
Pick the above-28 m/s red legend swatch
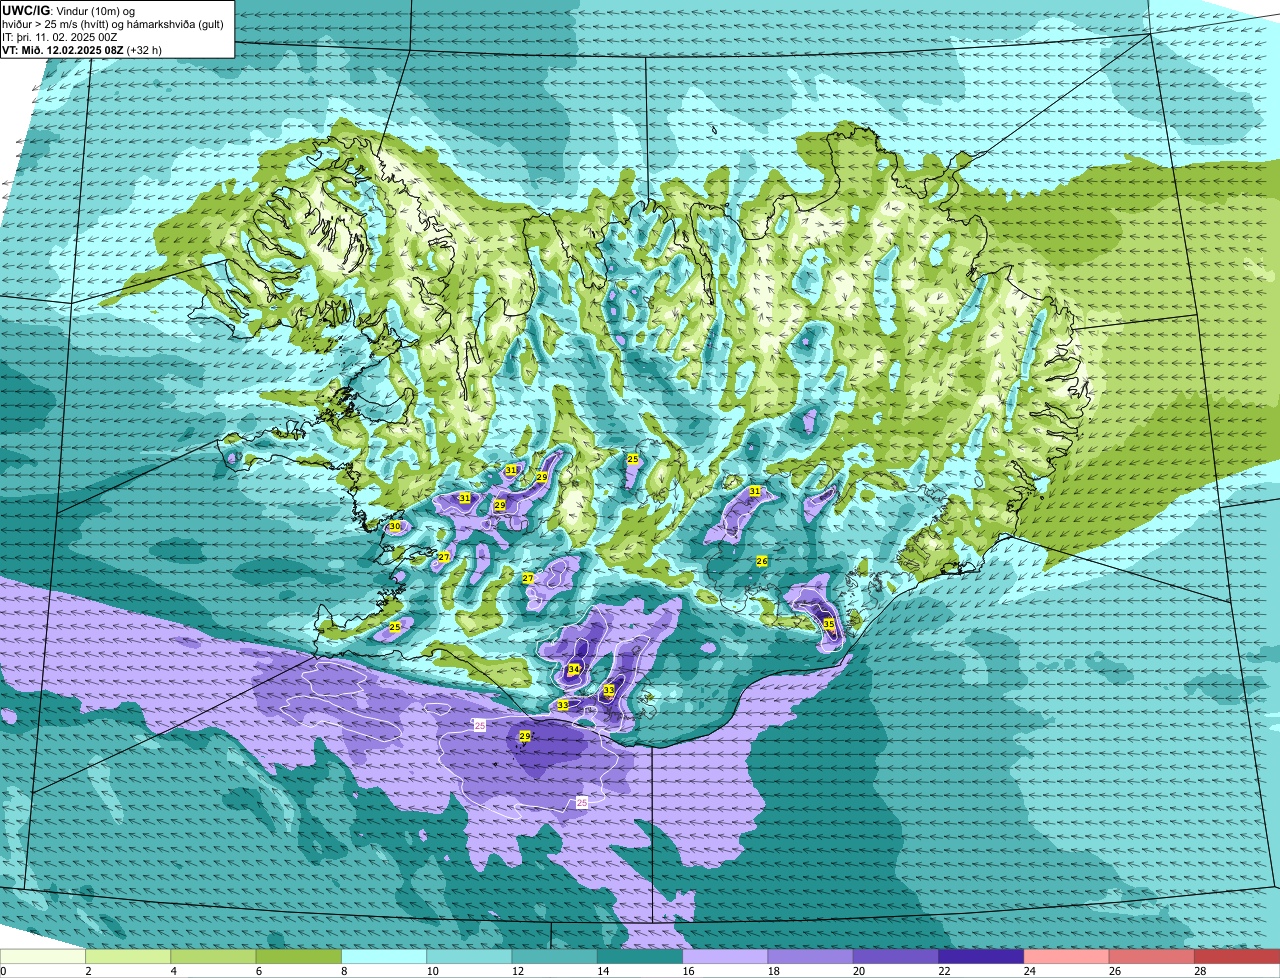tap(1237, 956)
